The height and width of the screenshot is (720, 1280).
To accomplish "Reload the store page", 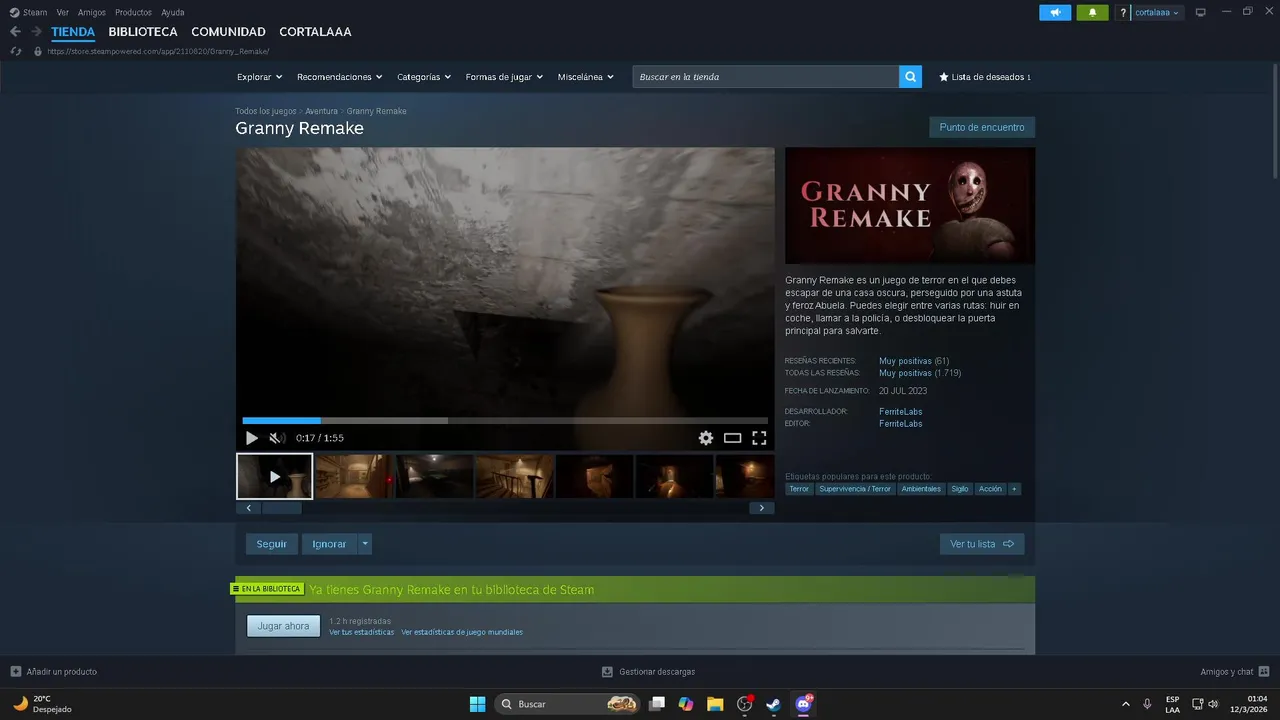I will point(16,51).
